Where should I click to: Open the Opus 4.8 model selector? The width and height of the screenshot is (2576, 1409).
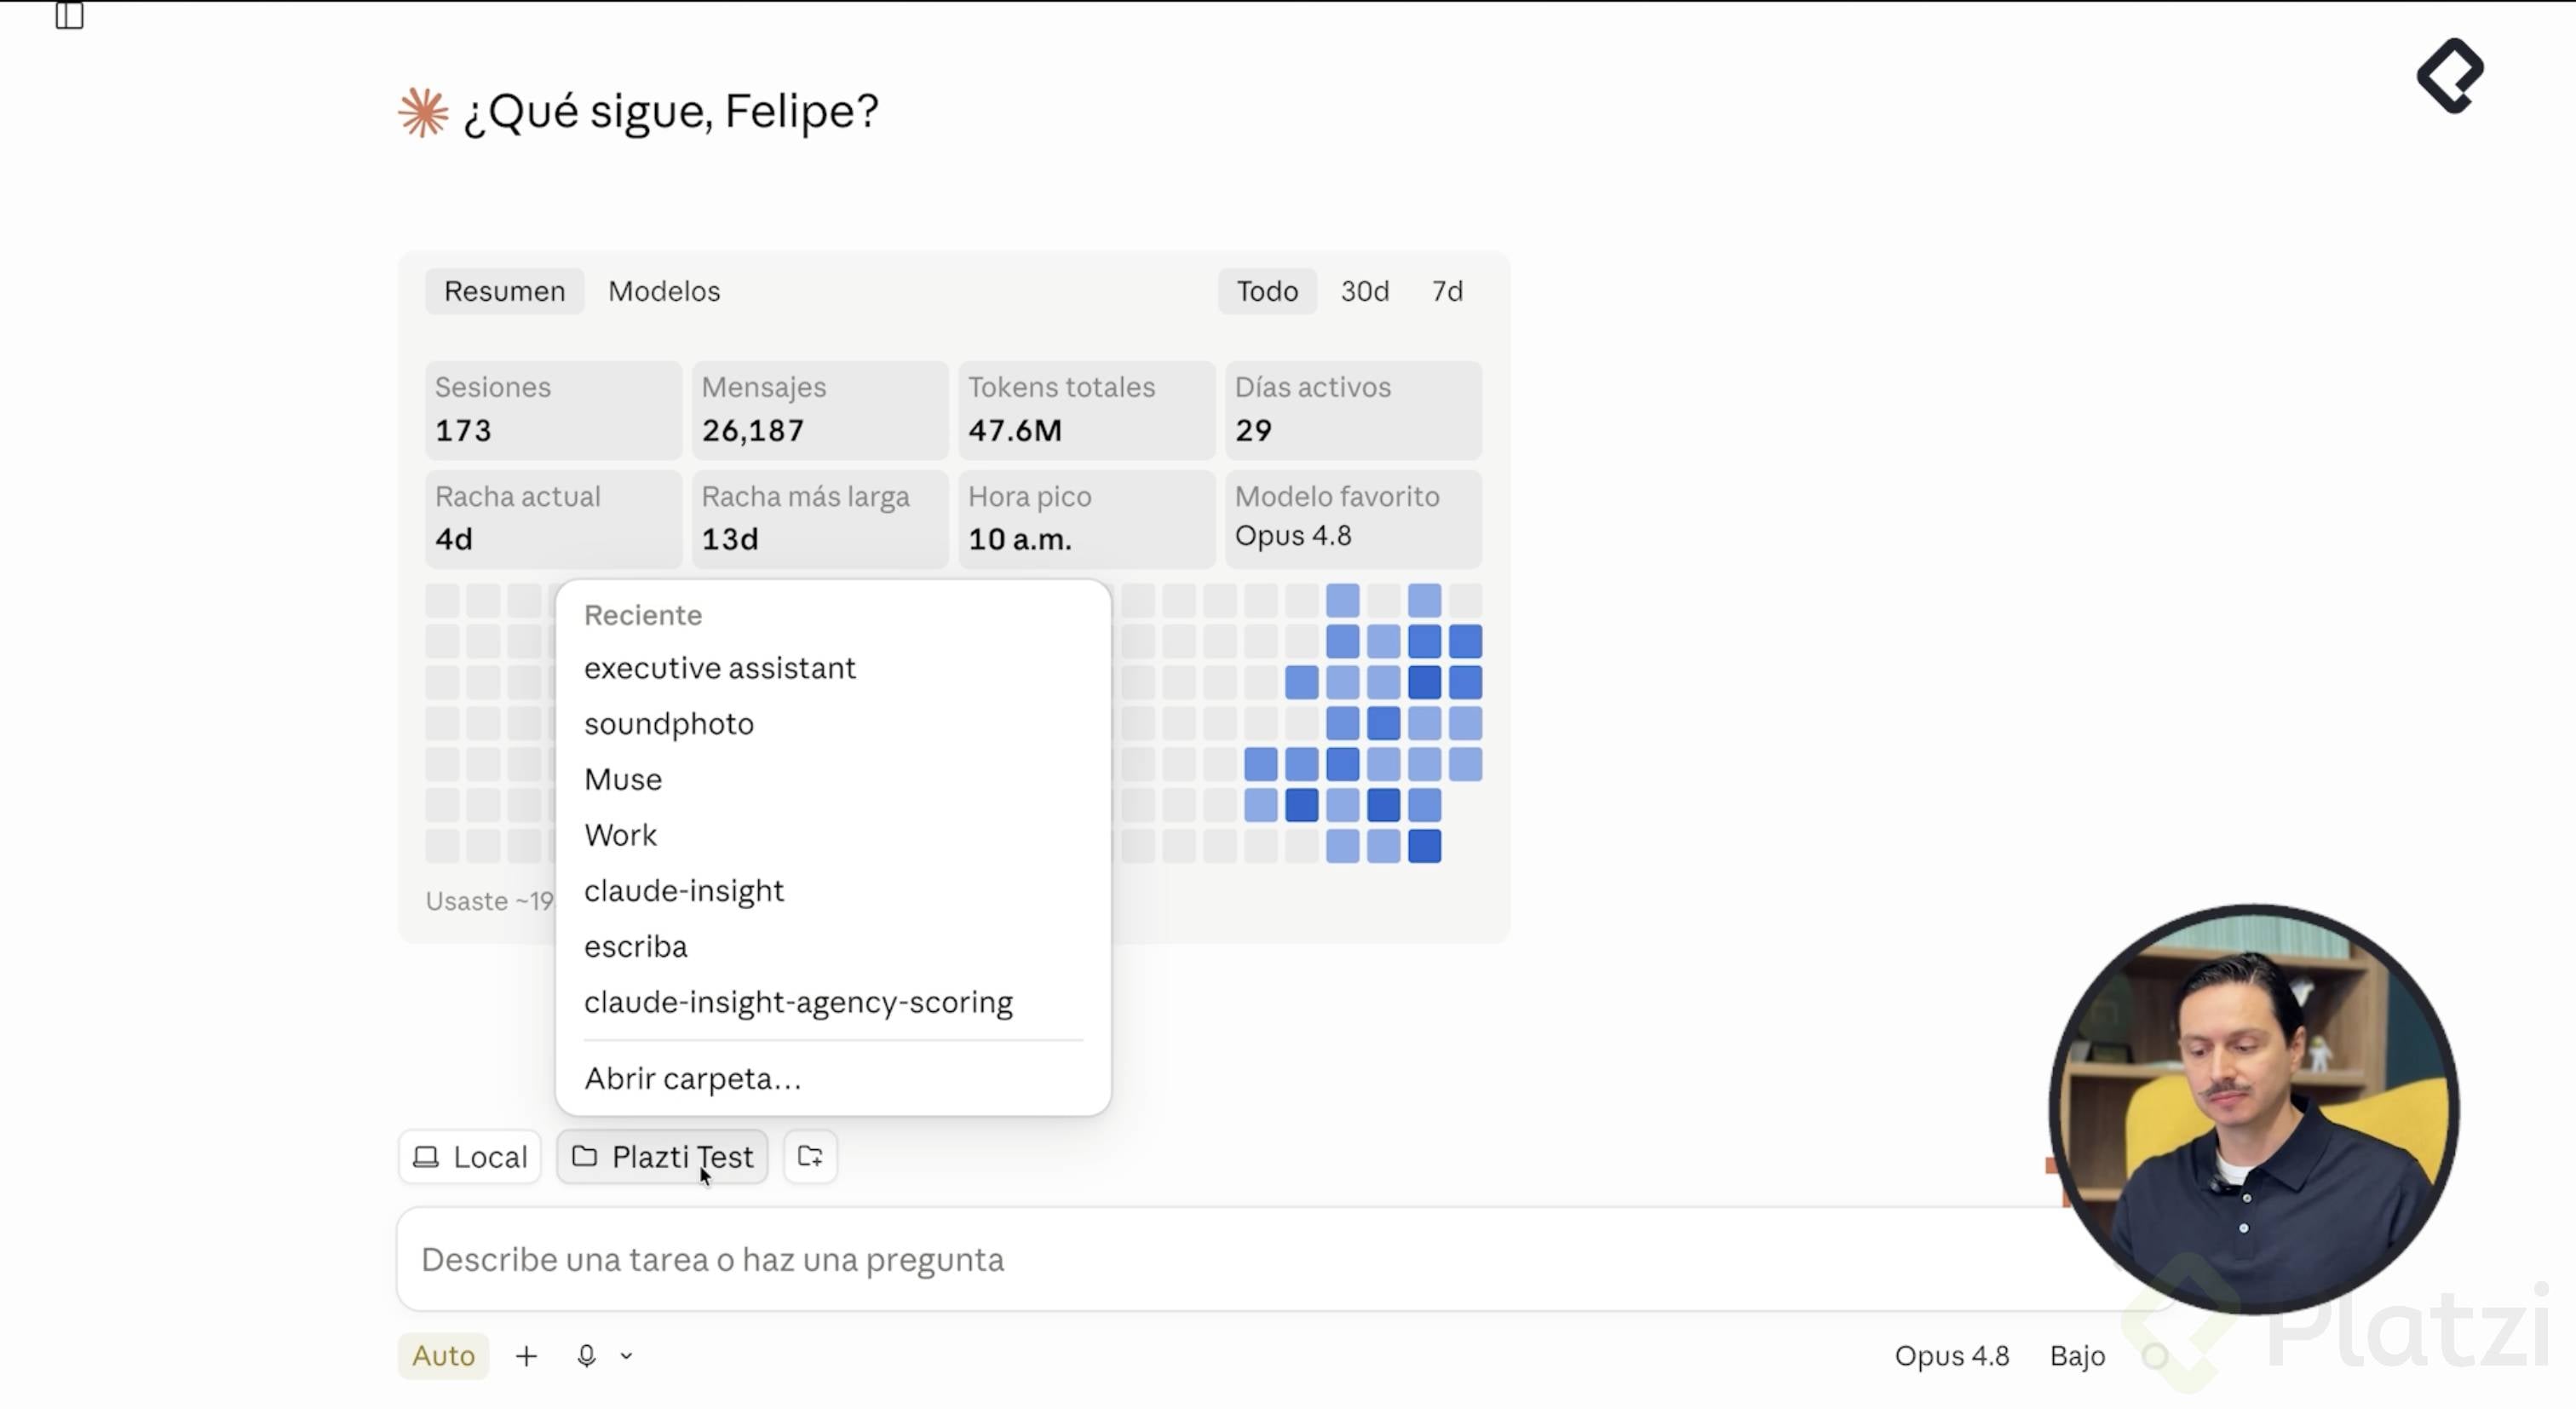pos(1951,1355)
